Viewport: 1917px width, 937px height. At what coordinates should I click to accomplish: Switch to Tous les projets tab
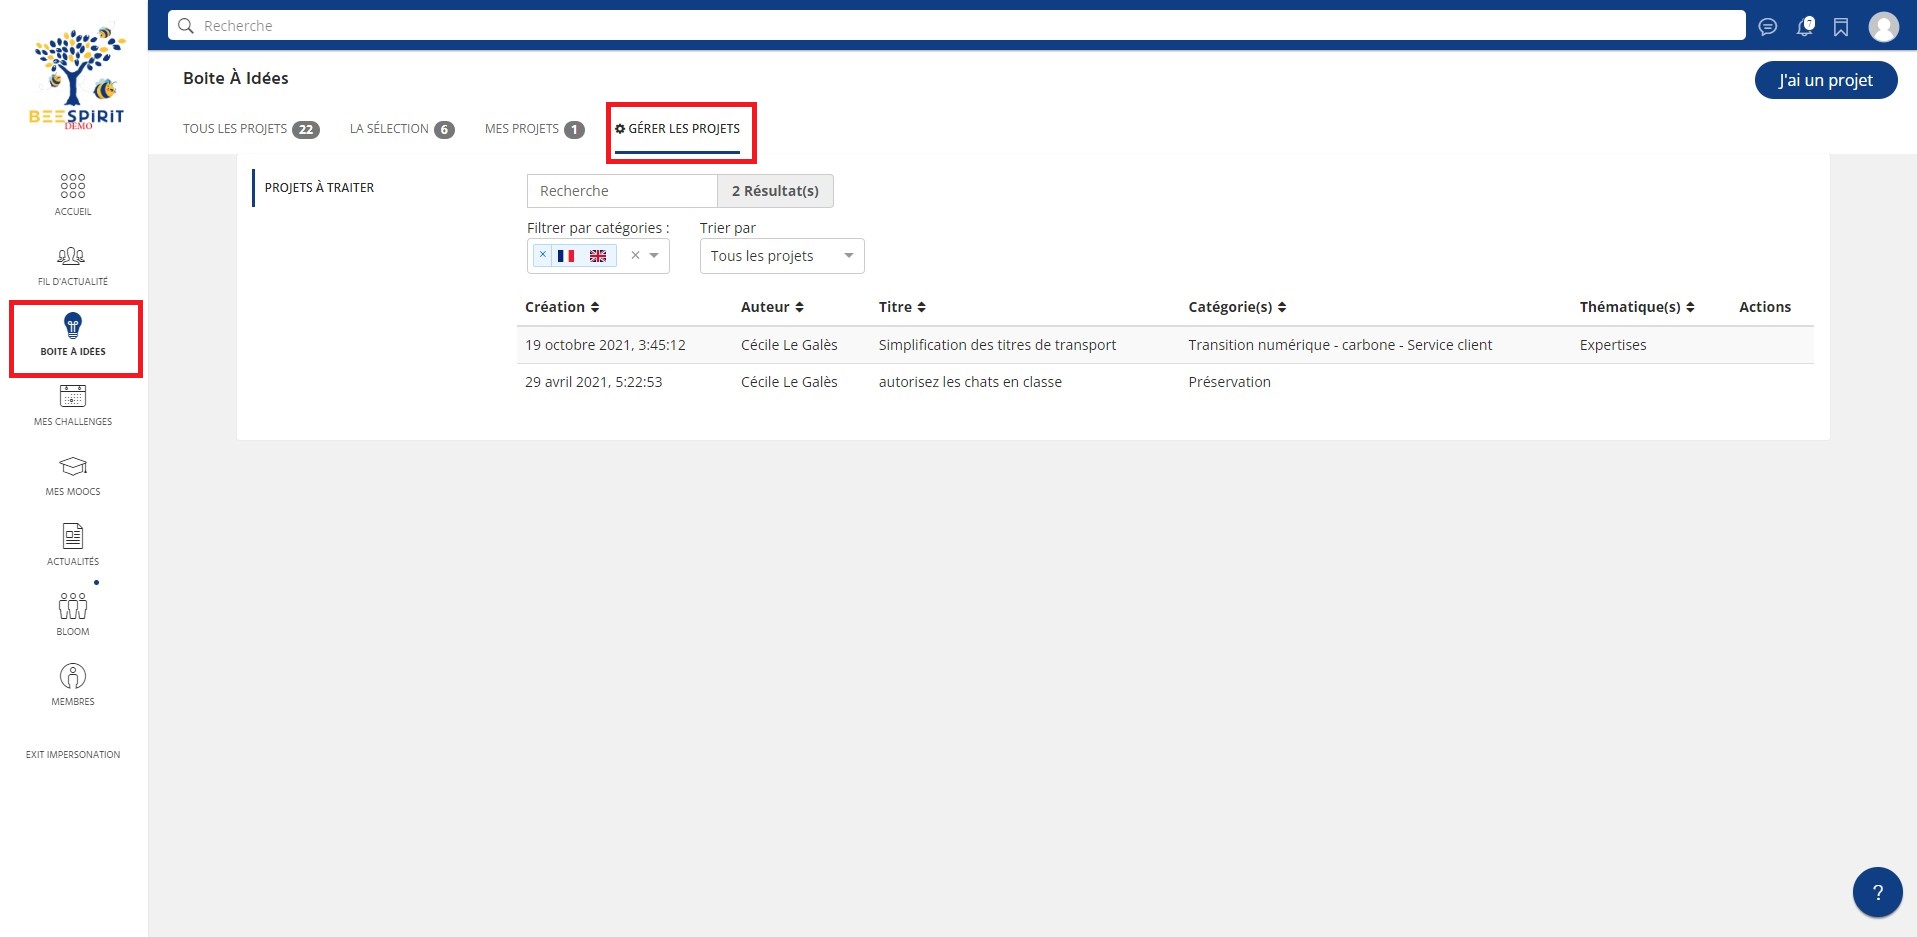click(x=251, y=129)
